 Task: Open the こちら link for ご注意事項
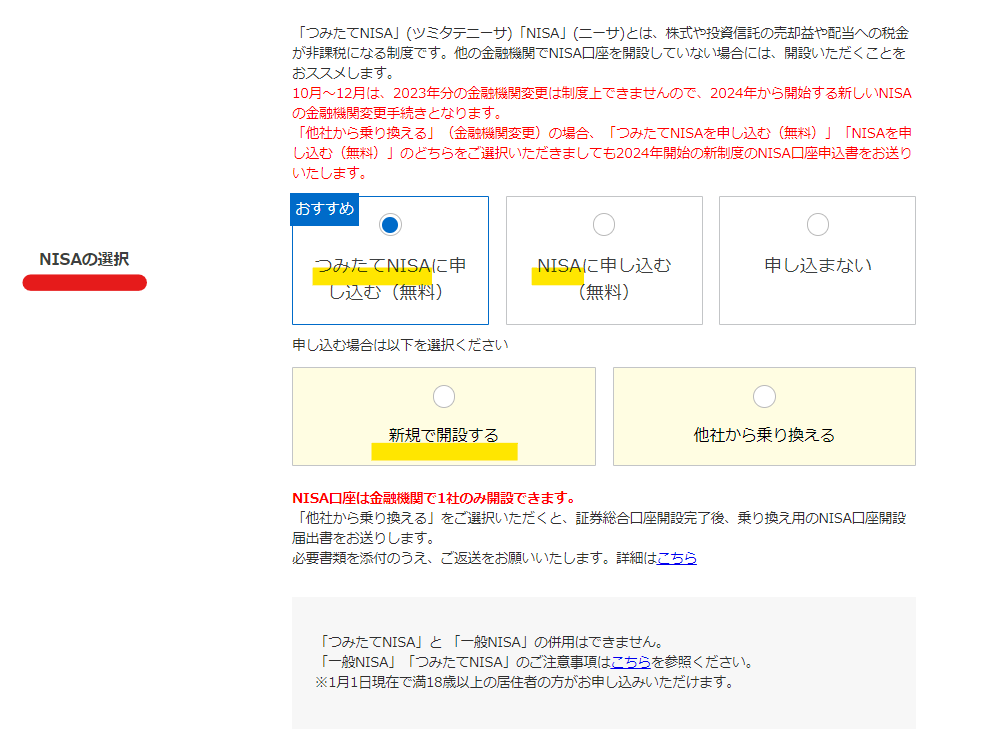pos(631,662)
